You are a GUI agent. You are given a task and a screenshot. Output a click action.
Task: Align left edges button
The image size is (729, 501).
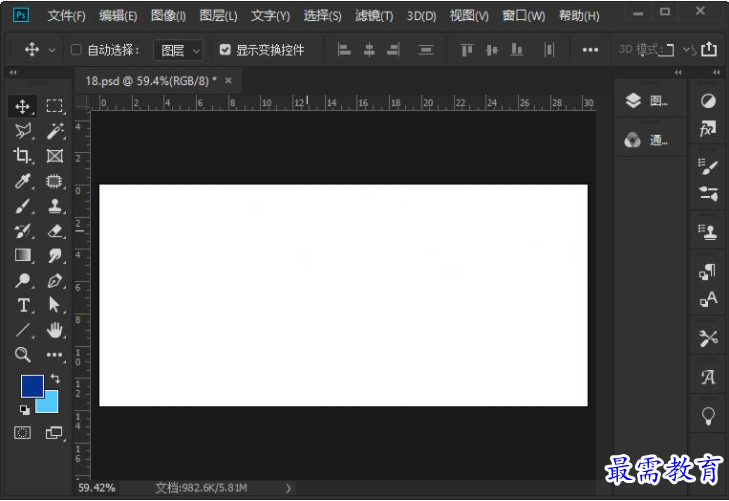(x=344, y=49)
